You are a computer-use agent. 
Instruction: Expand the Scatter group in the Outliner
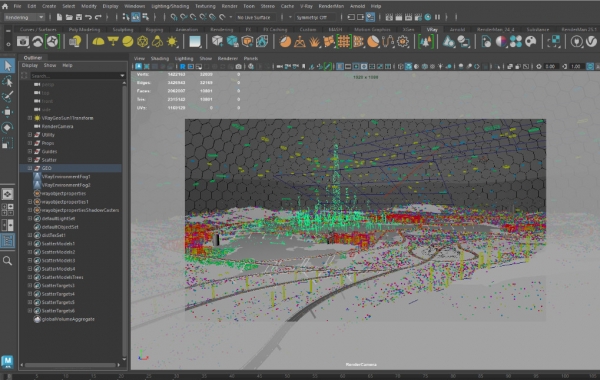click(x=30, y=160)
